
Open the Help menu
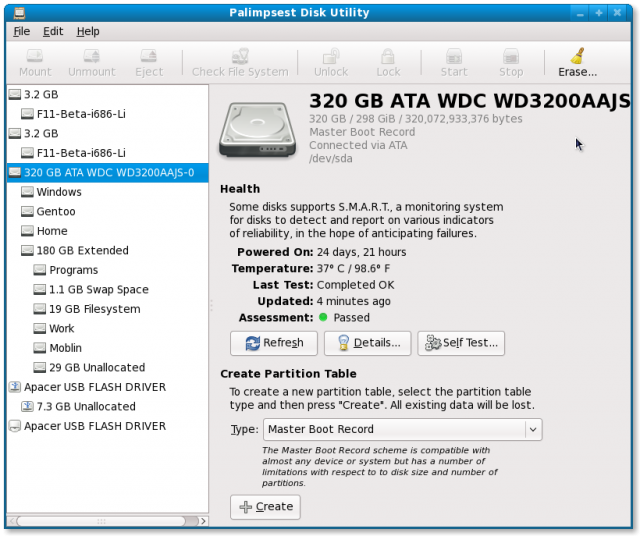click(x=88, y=31)
